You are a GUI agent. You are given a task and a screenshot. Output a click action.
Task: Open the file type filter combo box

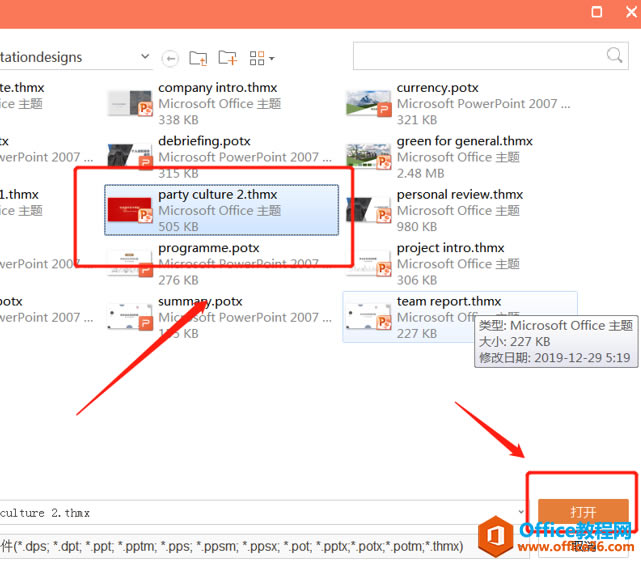coord(264,546)
